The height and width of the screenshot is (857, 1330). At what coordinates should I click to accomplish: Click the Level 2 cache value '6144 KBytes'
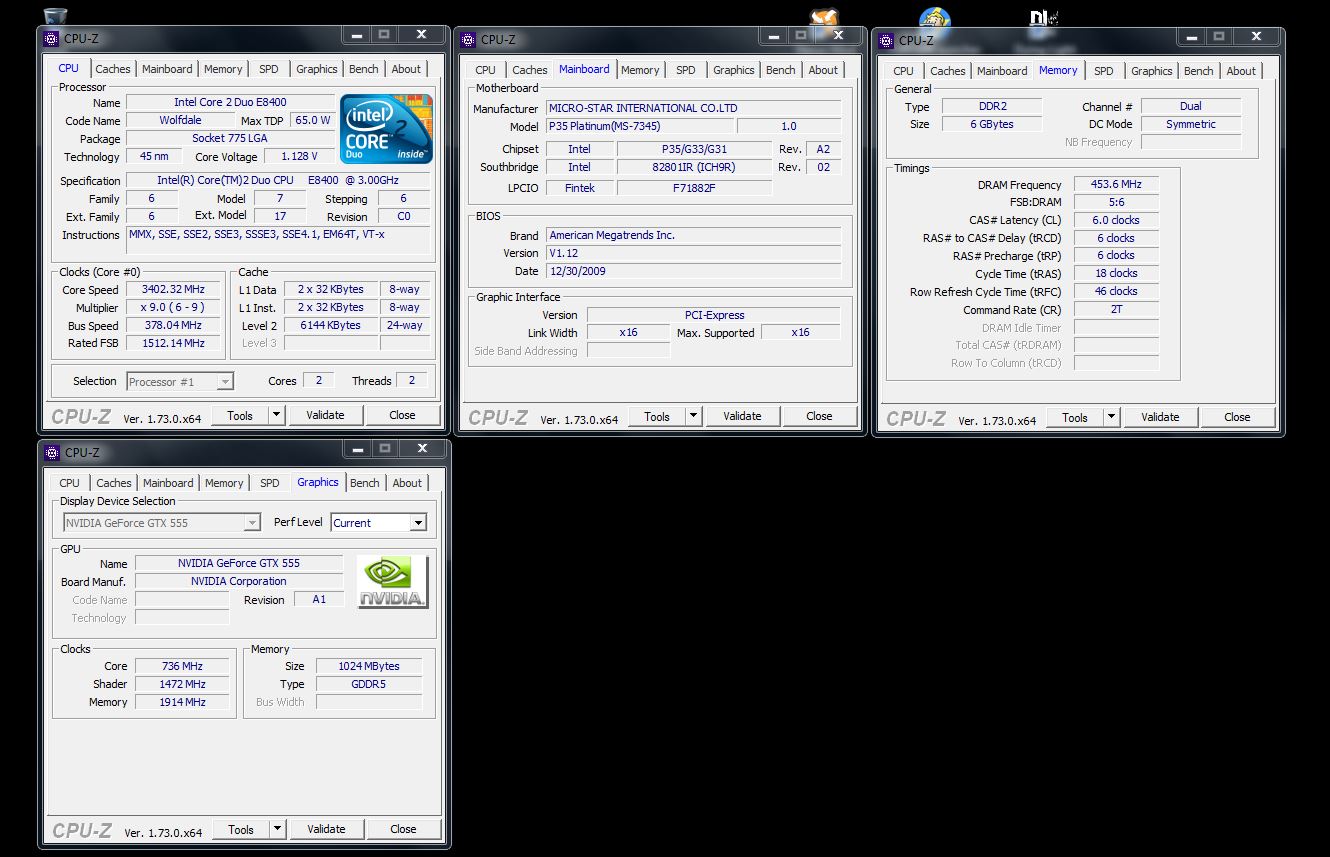[330, 325]
